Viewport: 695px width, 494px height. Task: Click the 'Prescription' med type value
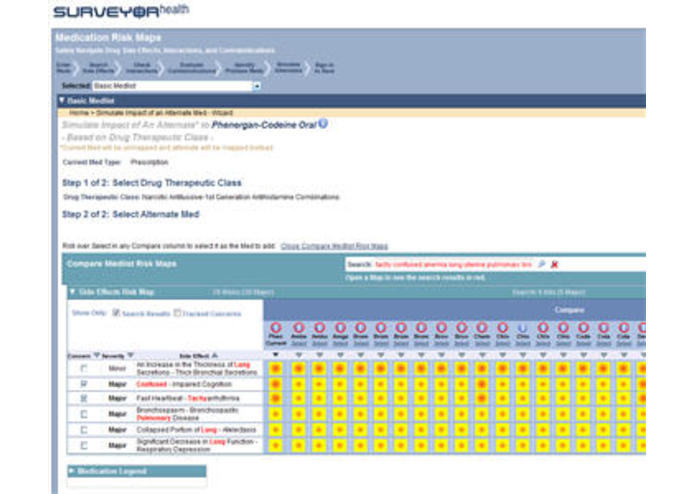149,162
